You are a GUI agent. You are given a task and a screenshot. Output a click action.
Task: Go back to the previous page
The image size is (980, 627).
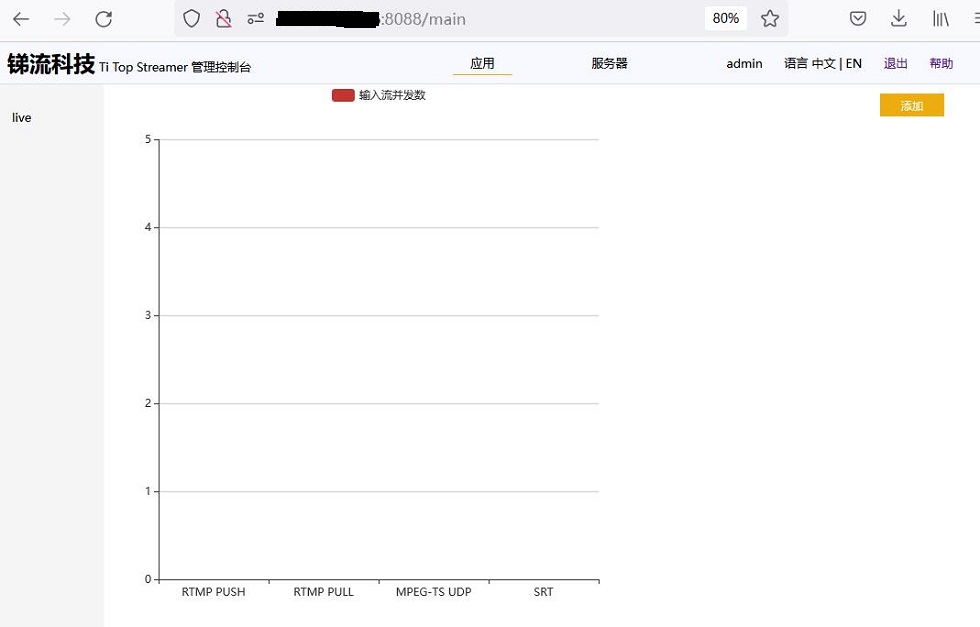tap(21, 19)
